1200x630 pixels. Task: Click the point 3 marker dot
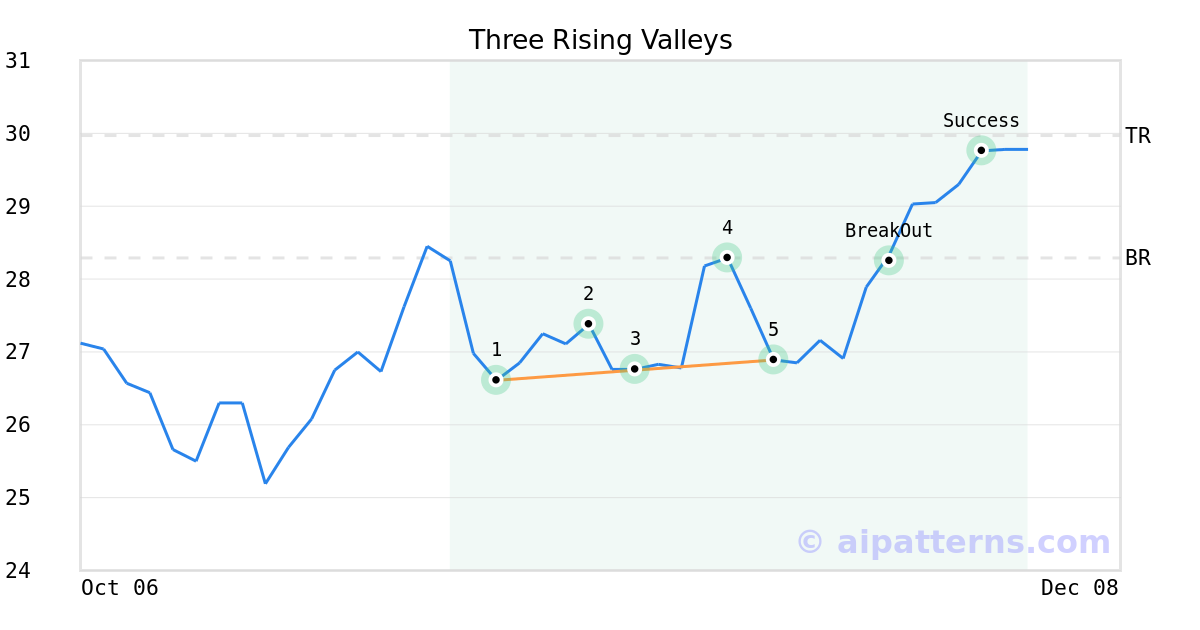click(634, 369)
